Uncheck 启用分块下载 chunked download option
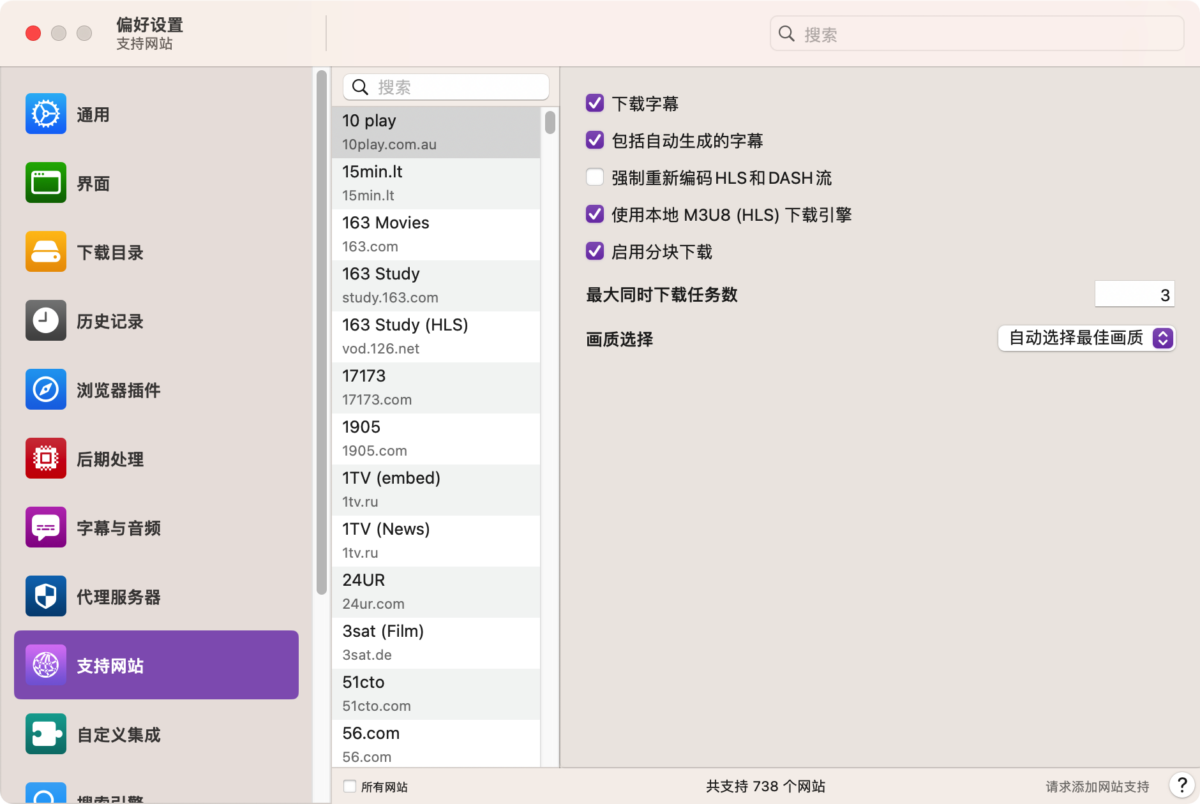This screenshot has height=804, width=1200. pyautogui.click(x=594, y=251)
